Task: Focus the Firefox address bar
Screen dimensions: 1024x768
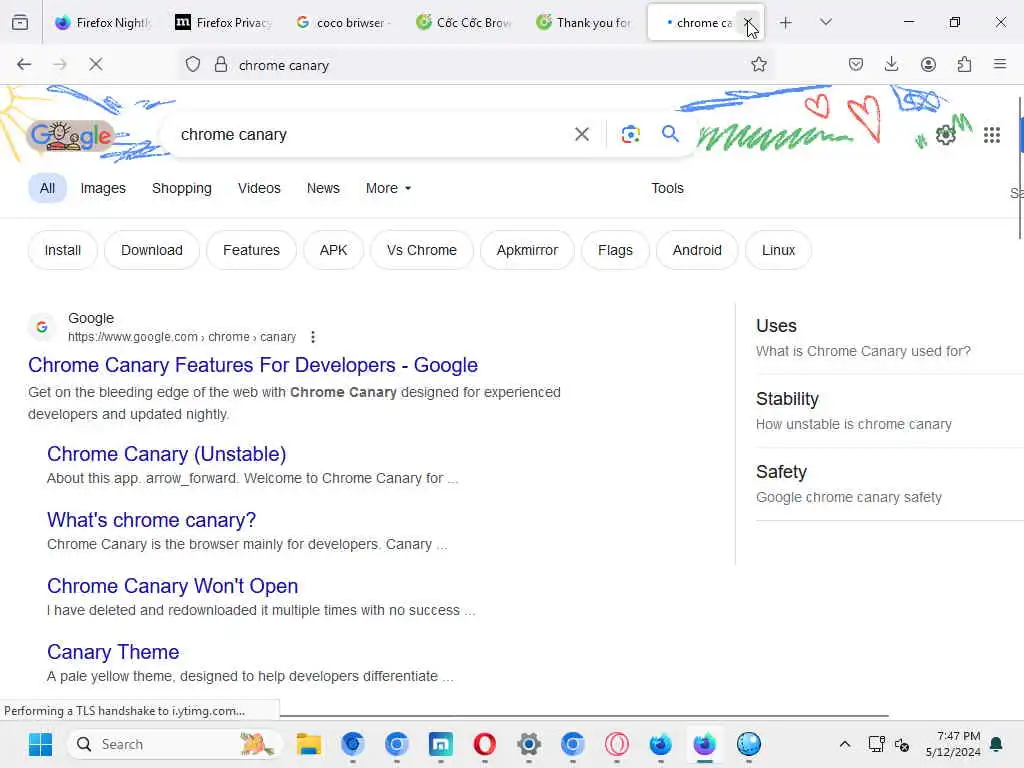Action: click(477, 65)
